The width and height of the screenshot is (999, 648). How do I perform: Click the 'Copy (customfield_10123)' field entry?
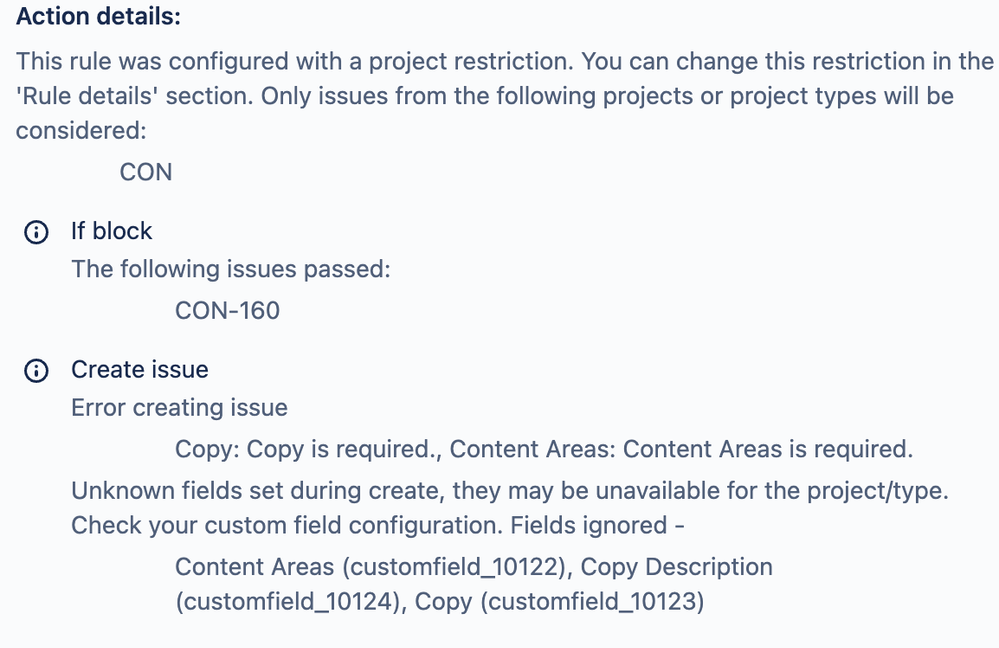point(559,601)
